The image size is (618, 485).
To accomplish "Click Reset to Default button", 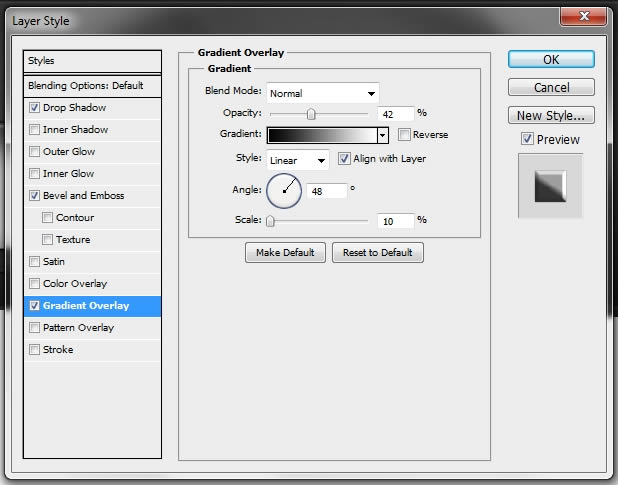I will [x=378, y=253].
